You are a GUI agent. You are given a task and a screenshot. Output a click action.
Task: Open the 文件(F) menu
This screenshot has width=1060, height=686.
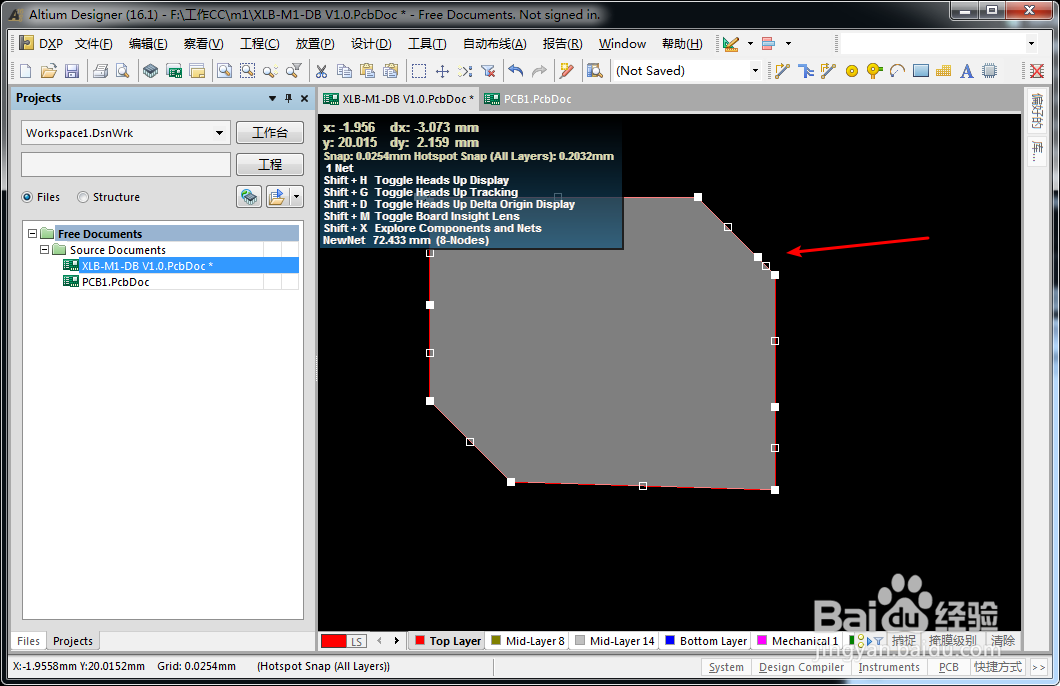click(93, 43)
